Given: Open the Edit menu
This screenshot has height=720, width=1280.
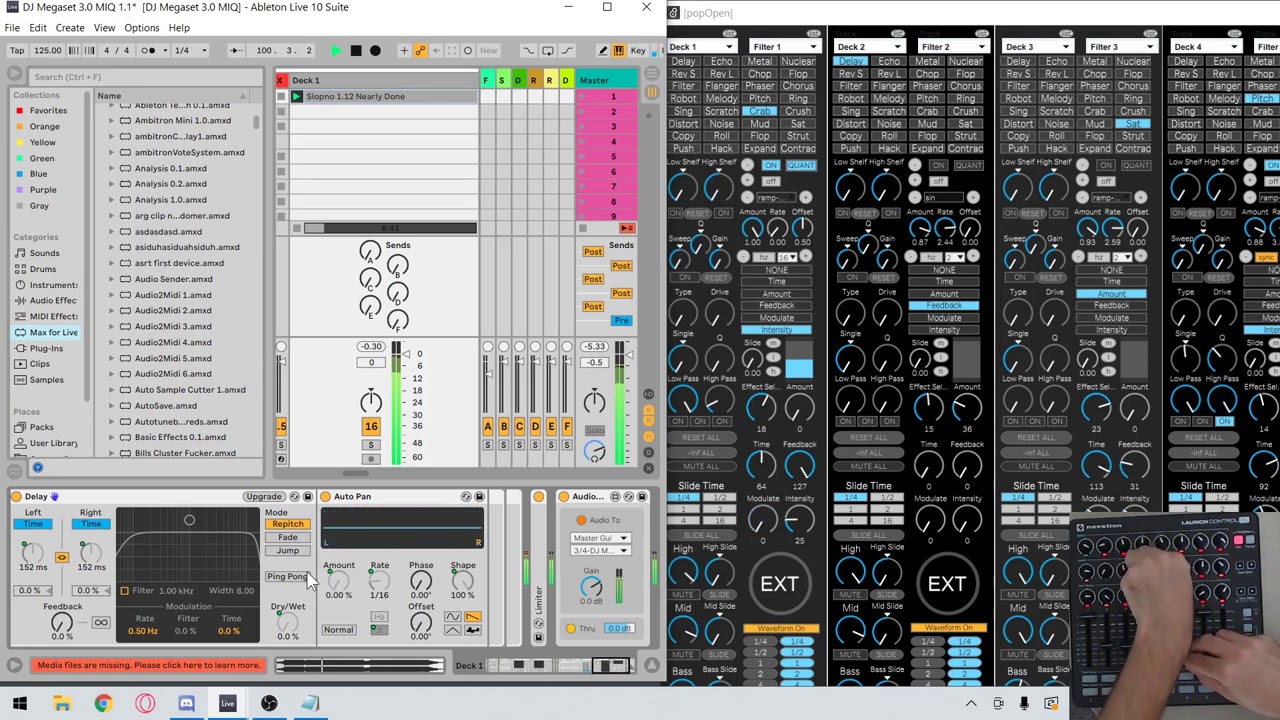Looking at the screenshot, I should tap(37, 28).
